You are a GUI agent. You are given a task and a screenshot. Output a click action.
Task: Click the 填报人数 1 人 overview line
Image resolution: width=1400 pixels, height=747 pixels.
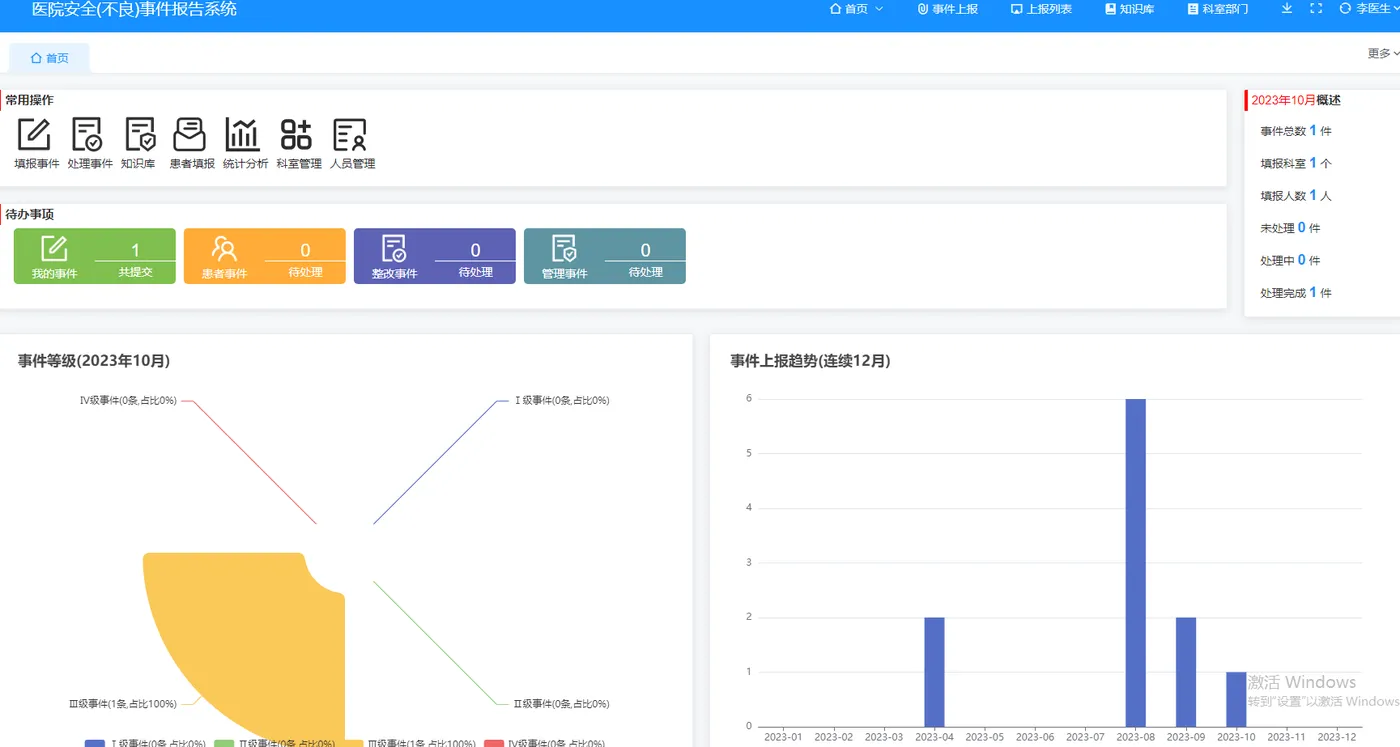tap(1296, 196)
